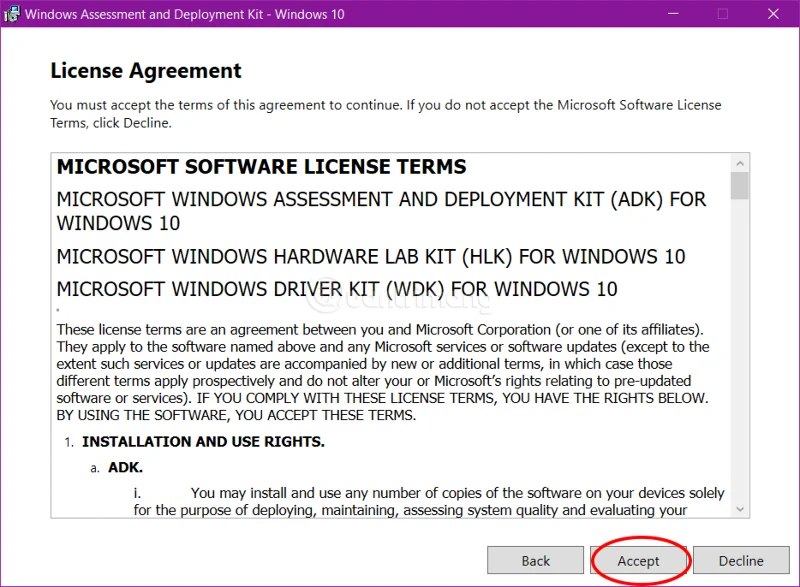The width and height of the screenshot is (800, 587).
Task: Go Back to the previous step
Action: (535, 560)
